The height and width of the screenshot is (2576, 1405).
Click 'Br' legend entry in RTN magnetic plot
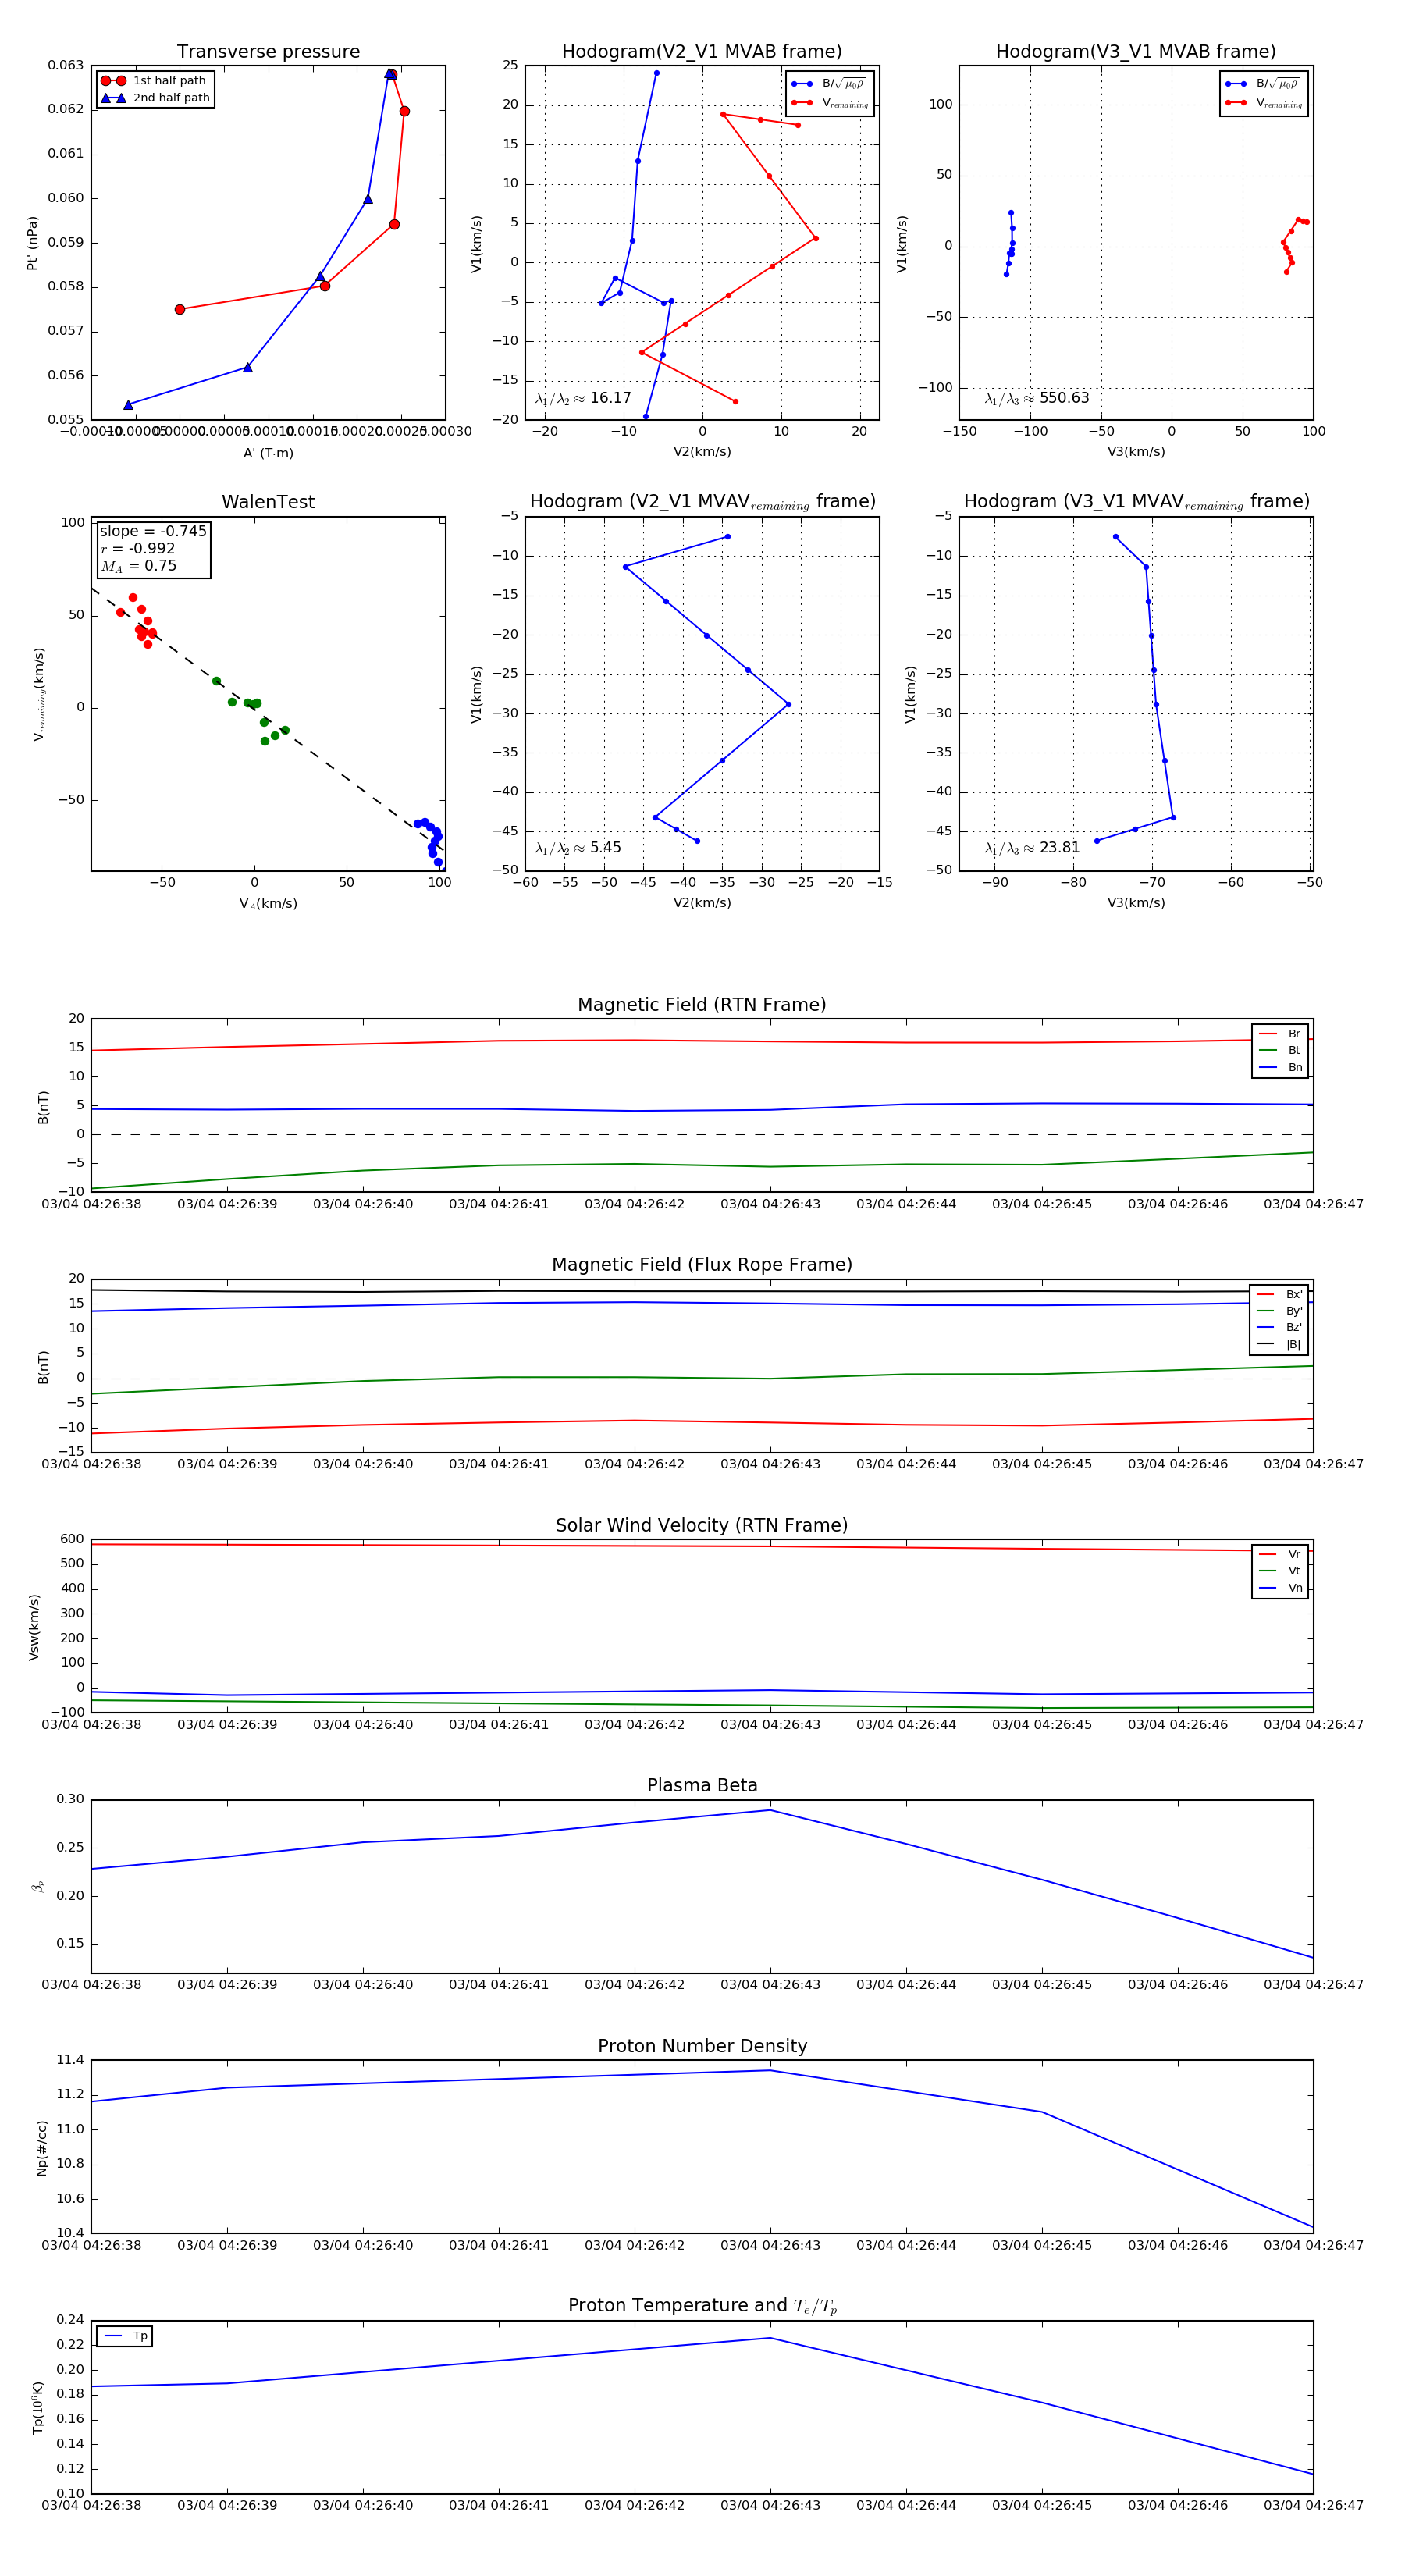[1280, 1034]
